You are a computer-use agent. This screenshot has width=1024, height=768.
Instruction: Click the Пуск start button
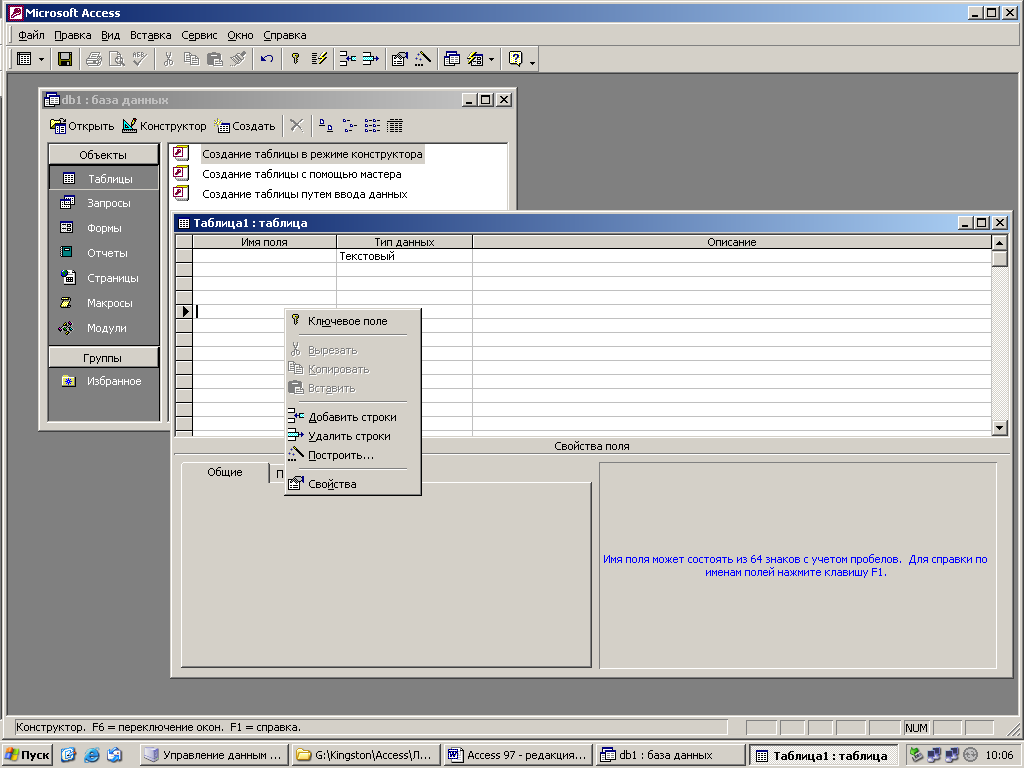tap(28, 755)
